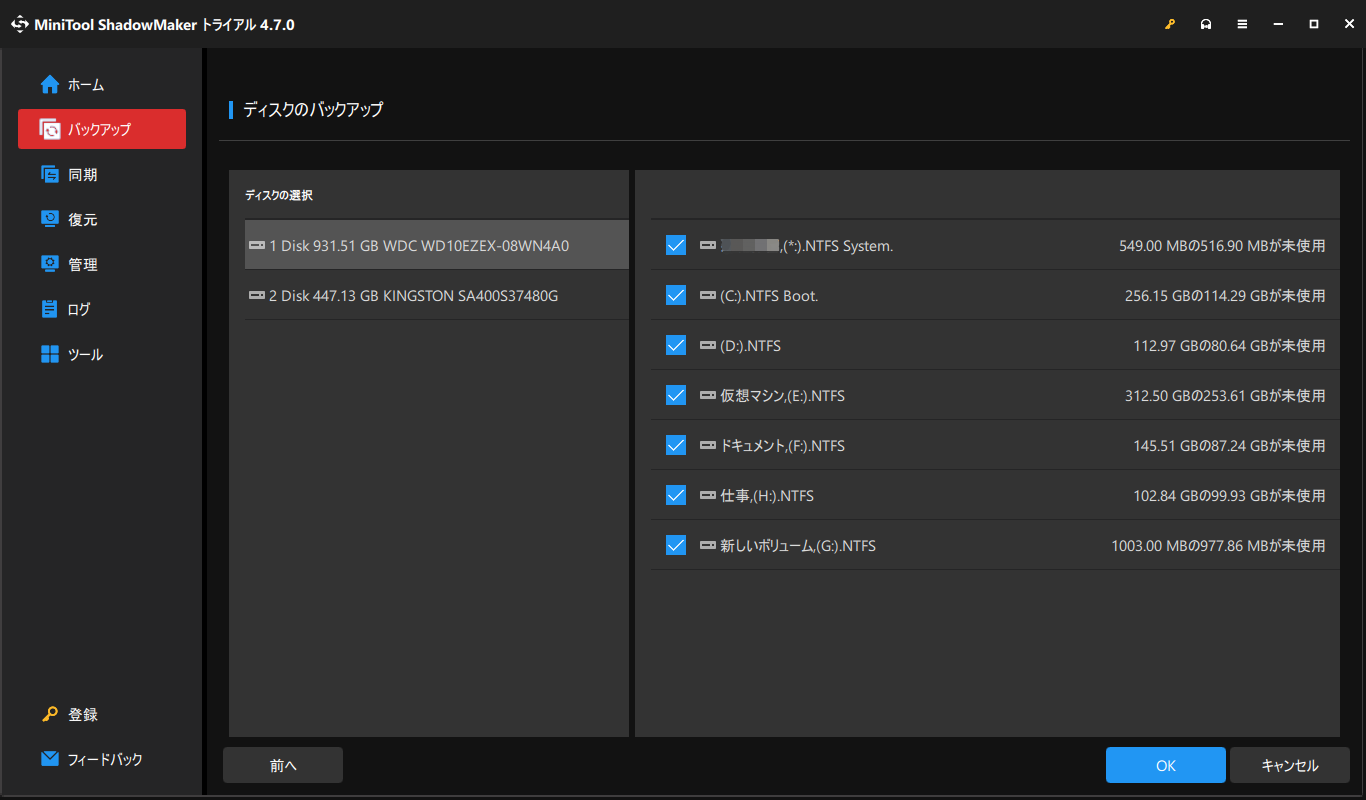Click the drive icon of ドキュメント,(F:)
The image size is (1366, 800).
pos(708,445)
